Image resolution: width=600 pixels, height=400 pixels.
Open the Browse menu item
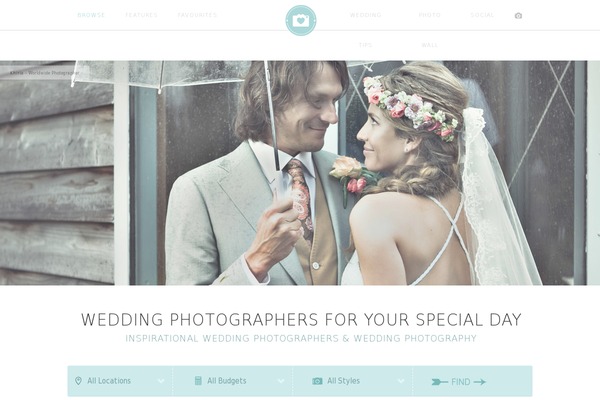(x=91, y=15)
